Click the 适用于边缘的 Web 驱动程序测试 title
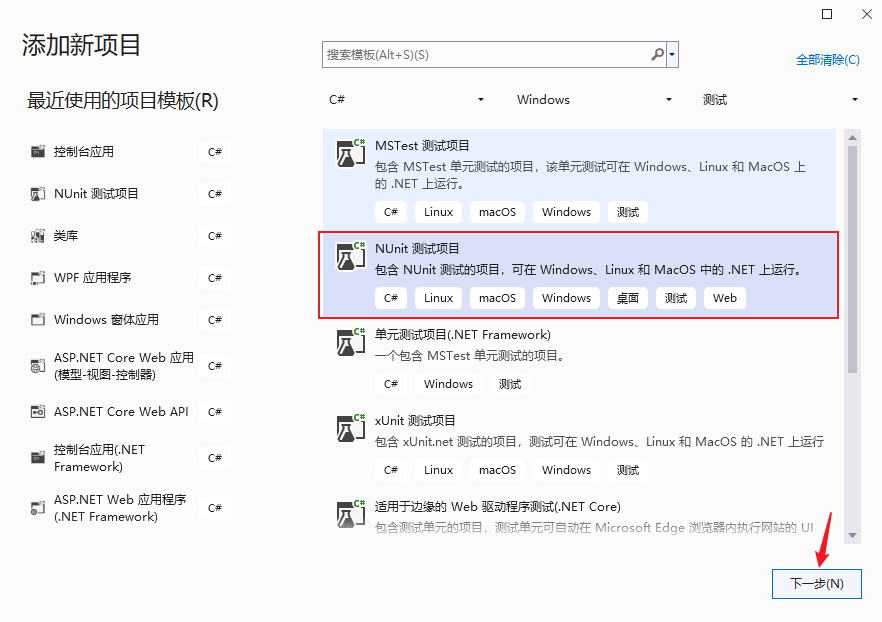 [498, 507]
